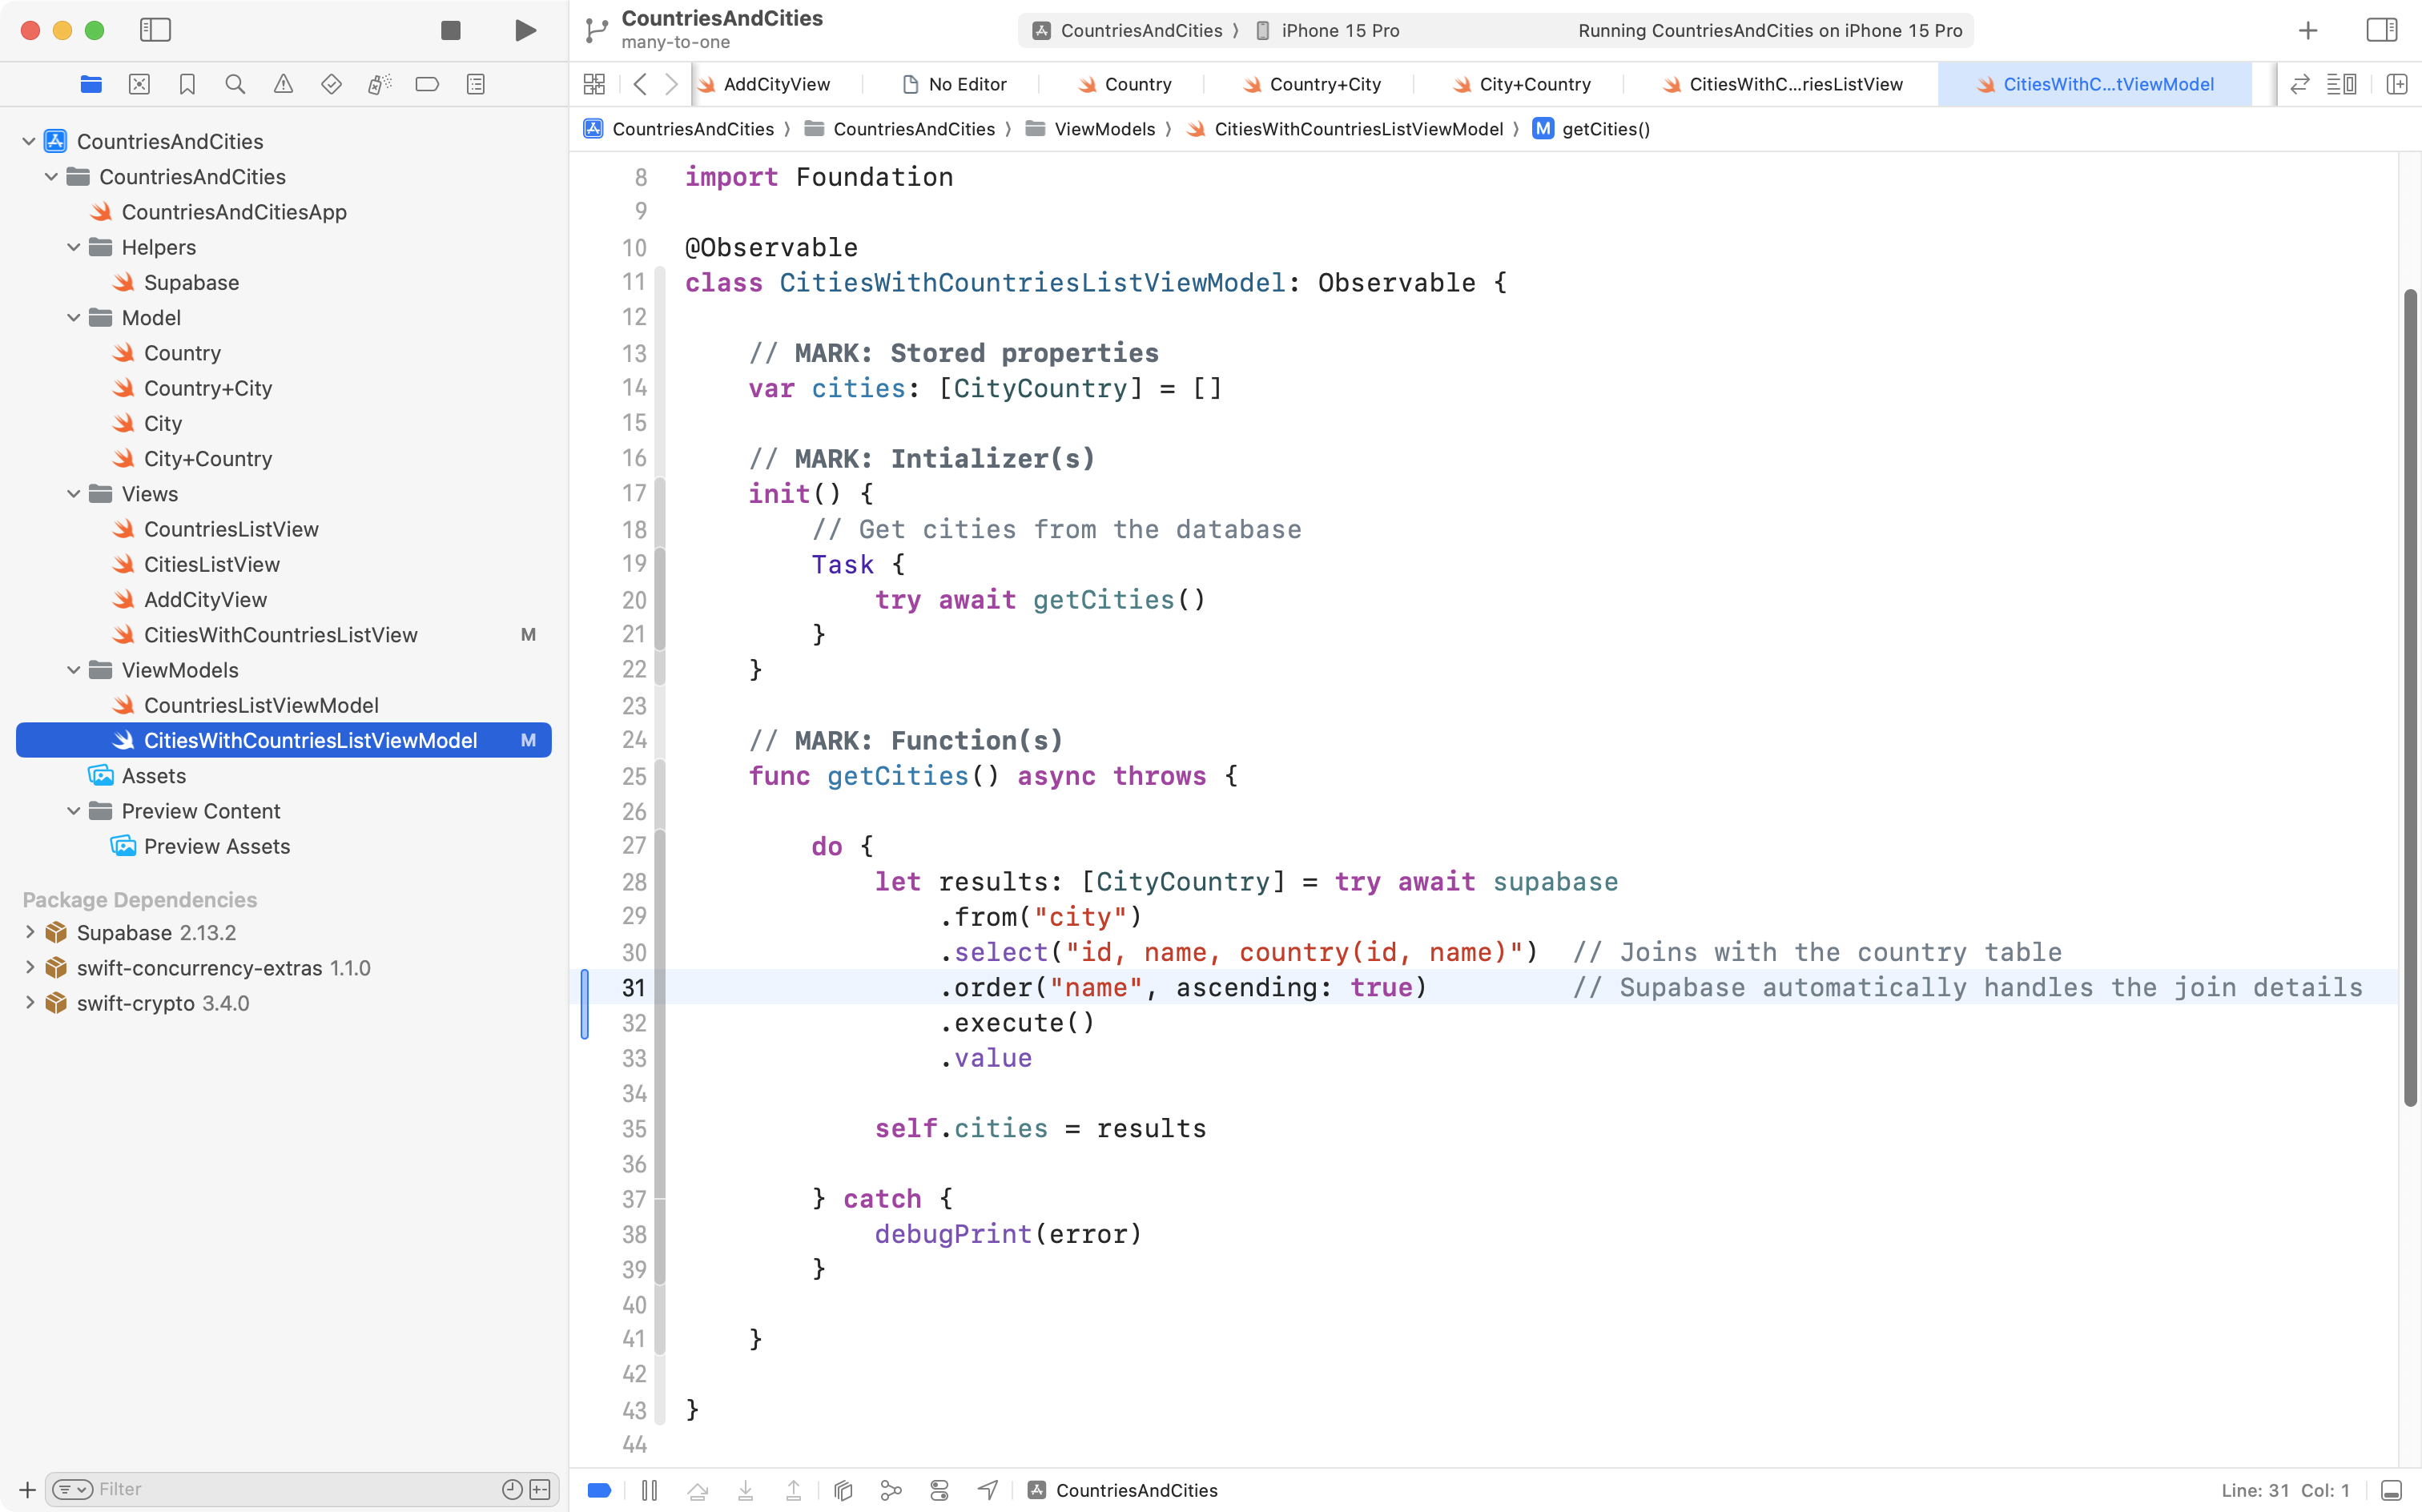Deactivate breakpoints via blue breakpoint toggle
The width and height of the screenshot is (2422, 1512).
[599, 1490]
